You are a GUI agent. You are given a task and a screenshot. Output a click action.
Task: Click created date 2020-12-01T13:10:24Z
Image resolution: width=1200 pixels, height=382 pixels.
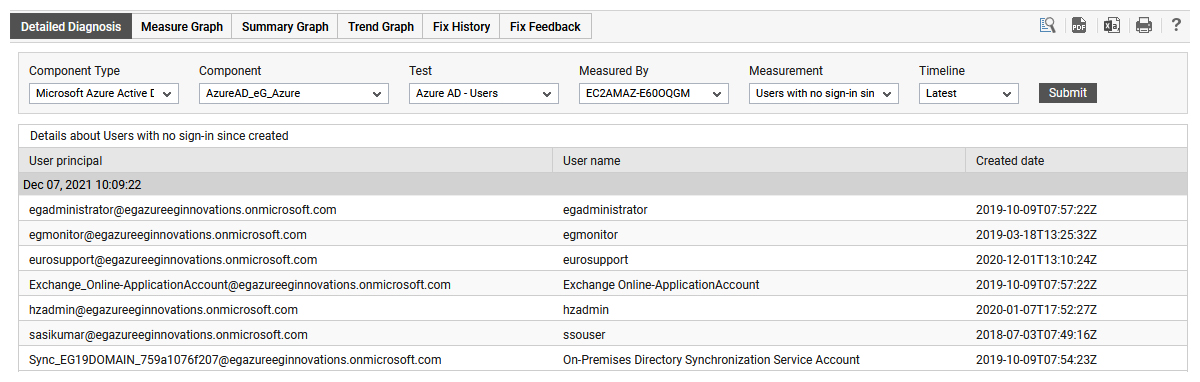pos(1037,260)
